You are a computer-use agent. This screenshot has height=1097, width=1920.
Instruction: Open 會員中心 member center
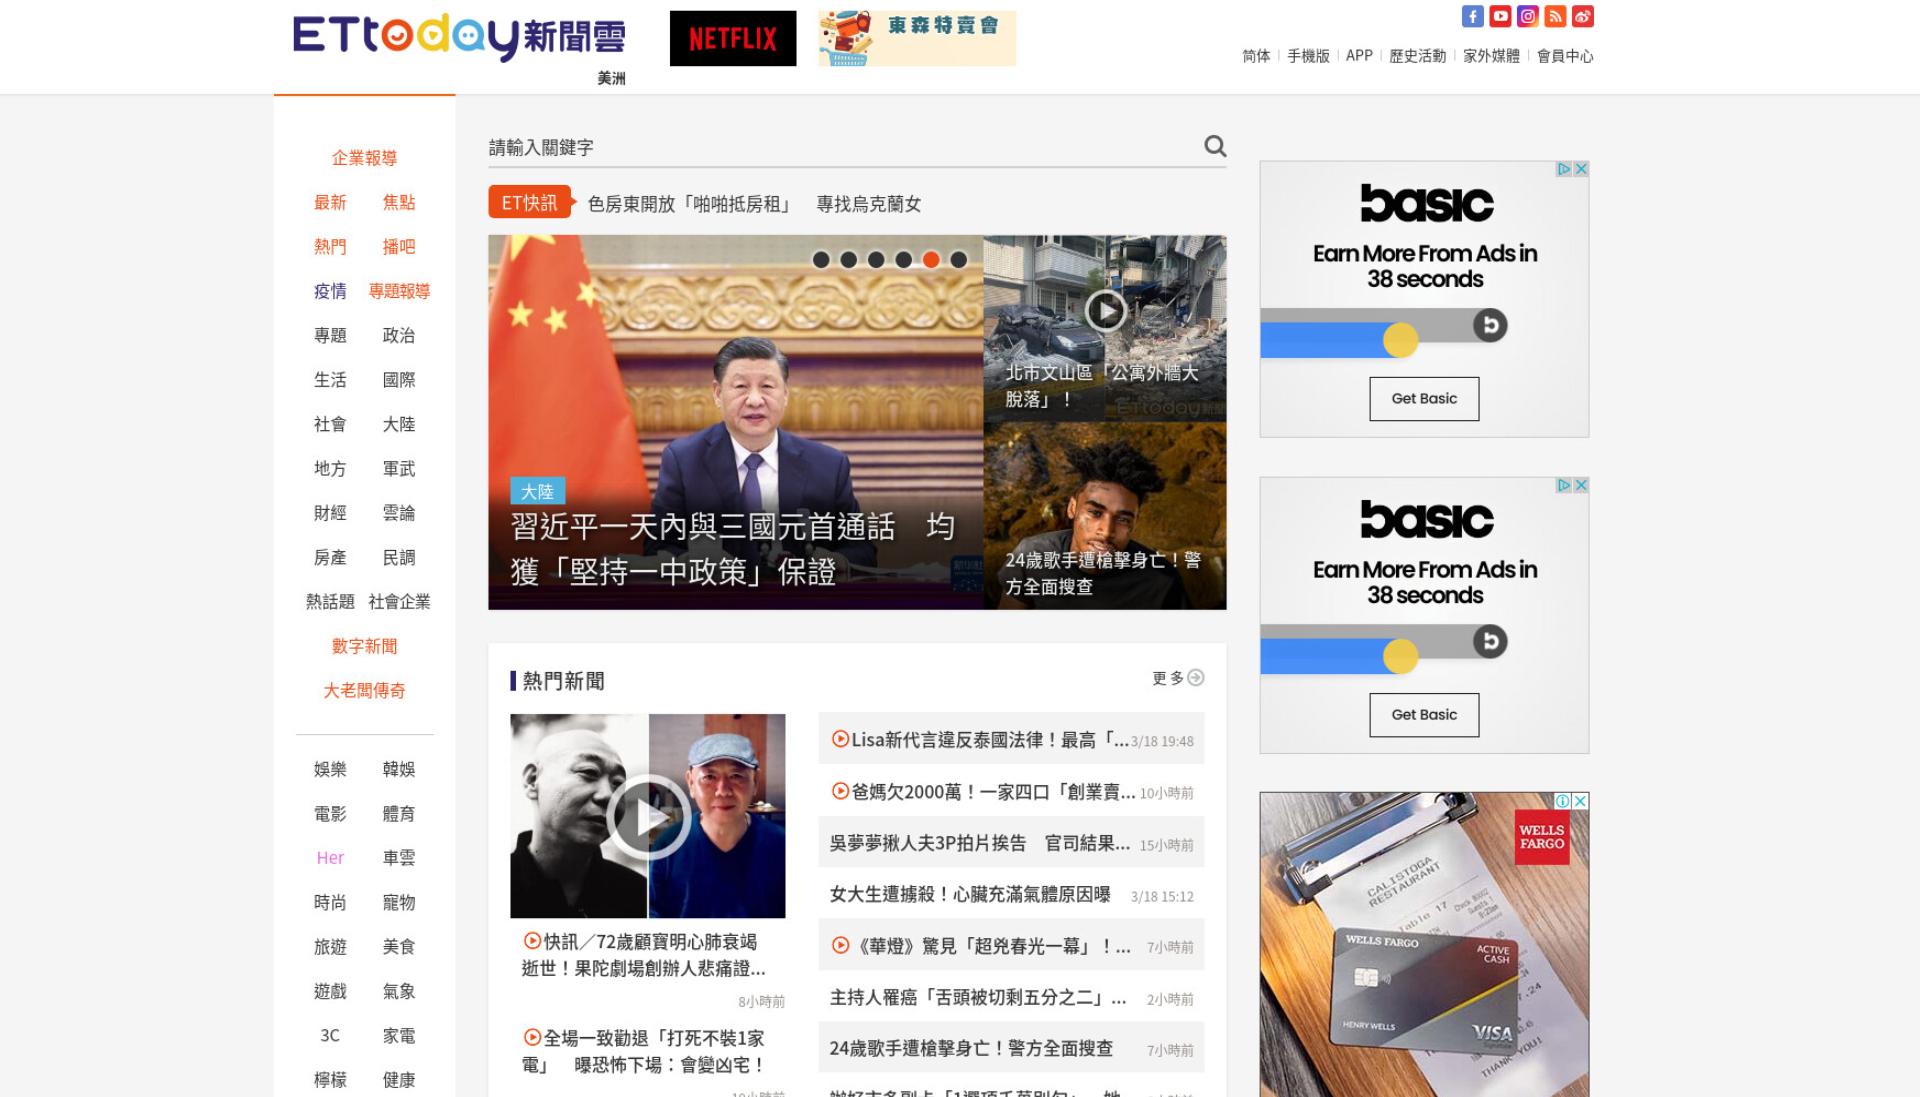point(1565,56)
